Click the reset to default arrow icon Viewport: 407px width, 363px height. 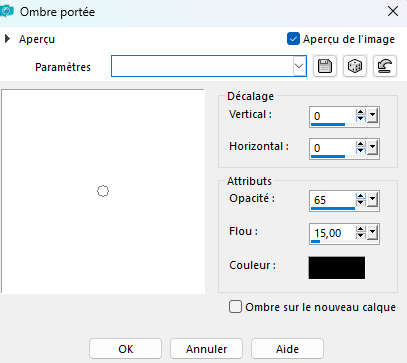[385, 66]
